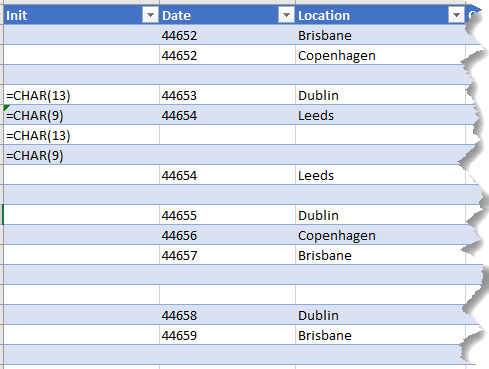This screenshot has width=489, height=369.
Task: Click the first =CHAR(13) cell beside 44653
Action: tap(81, 95)
